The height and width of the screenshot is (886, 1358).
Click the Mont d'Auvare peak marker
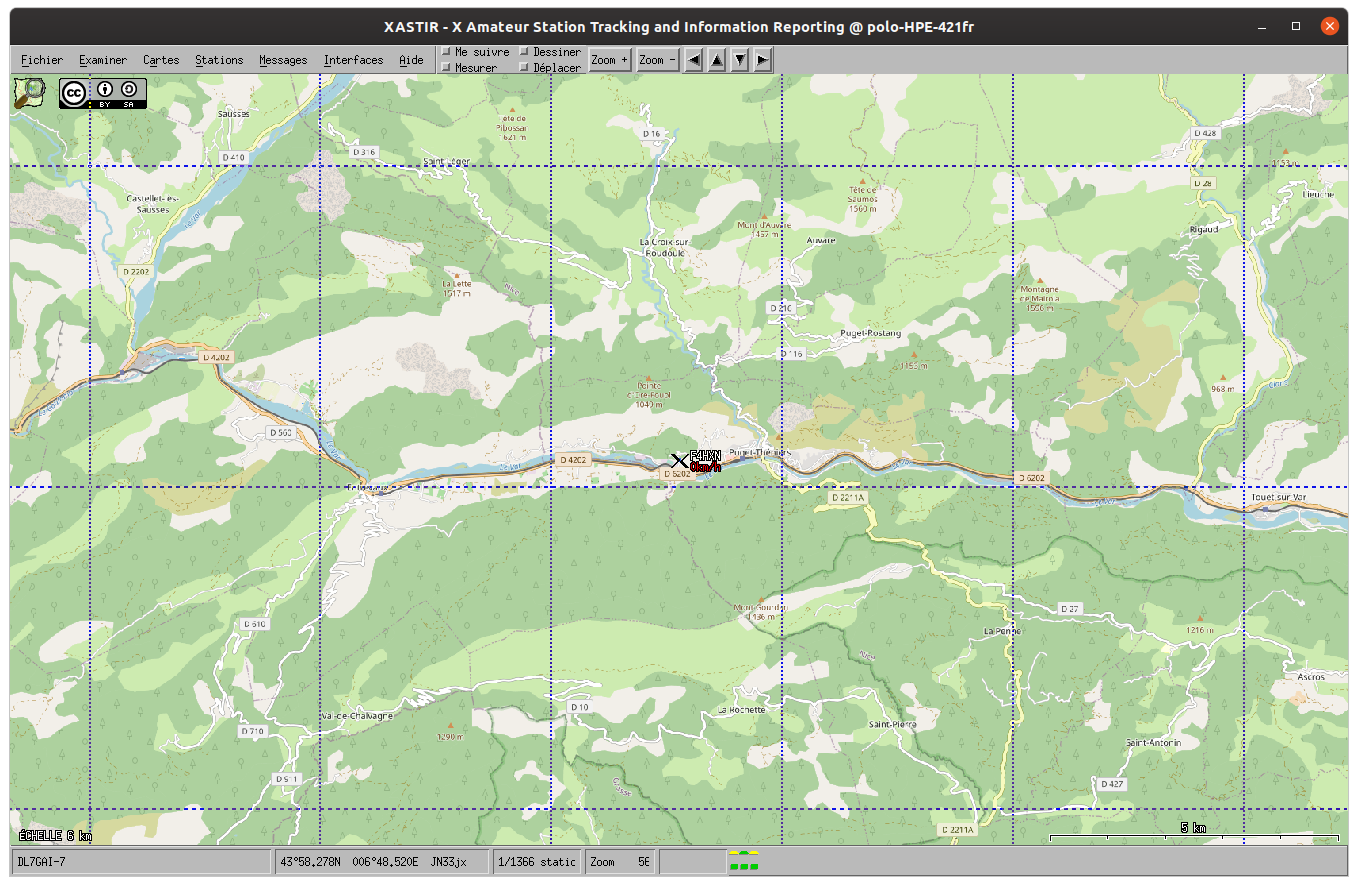click(765, 216)
